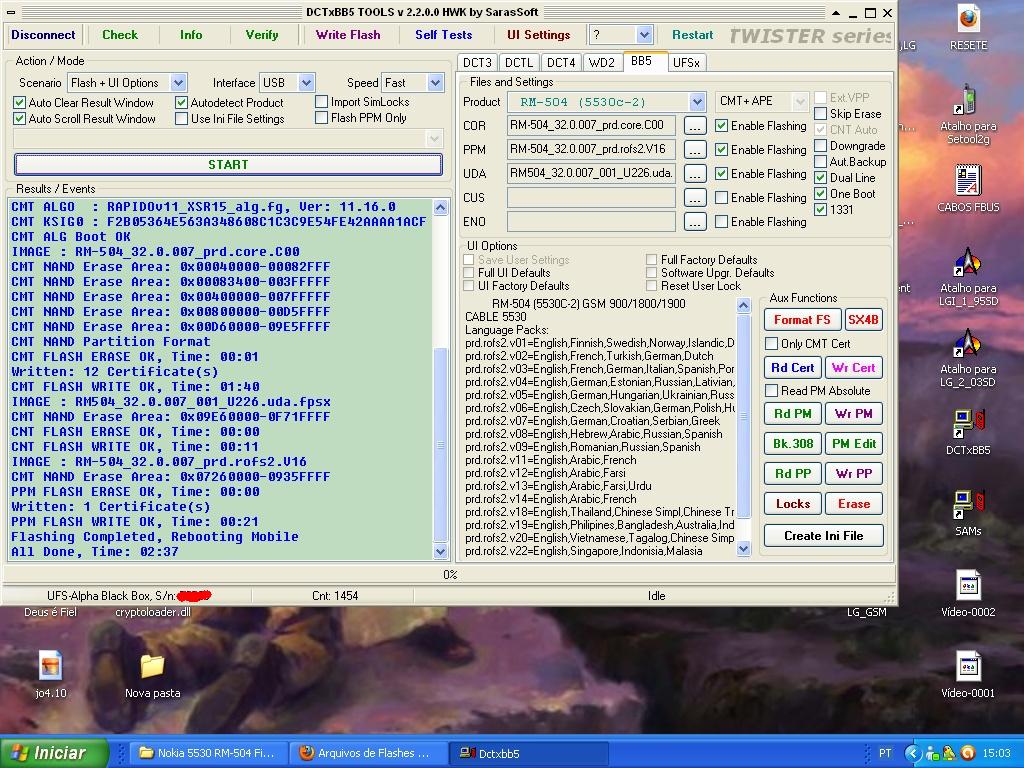
Task: Open the question mark dropdown in toolbar
Action: 644,35
